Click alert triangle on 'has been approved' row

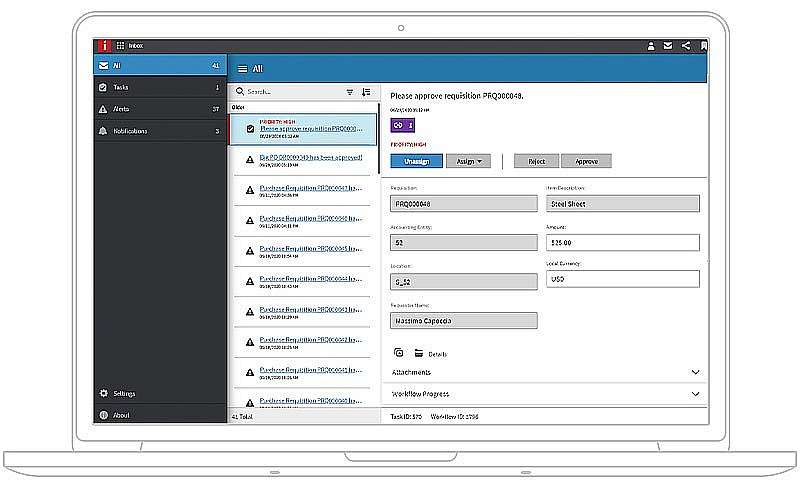[x=249, y=160]
